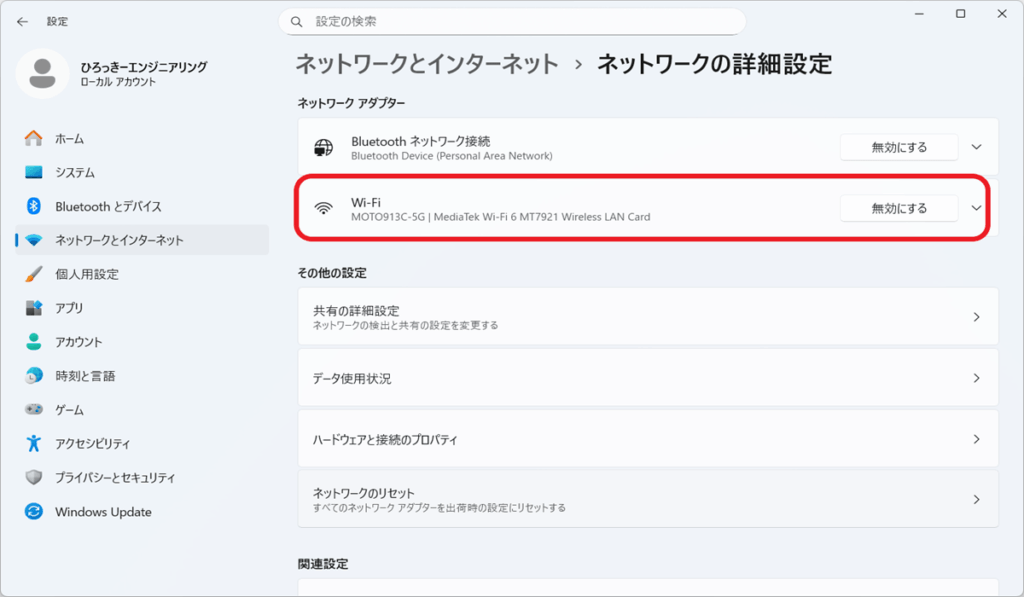
Task: Click the Wi-Fi signal adapter icon
Action: (323, 209)
